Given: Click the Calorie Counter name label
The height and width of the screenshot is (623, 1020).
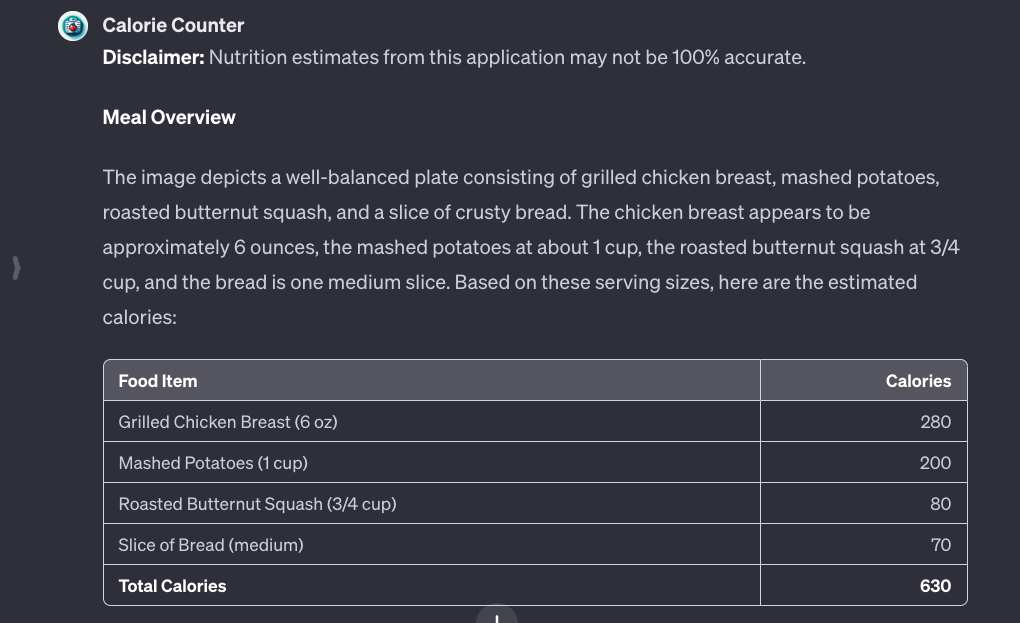Looking at the screenshot, I should click(x=173, y=25).
